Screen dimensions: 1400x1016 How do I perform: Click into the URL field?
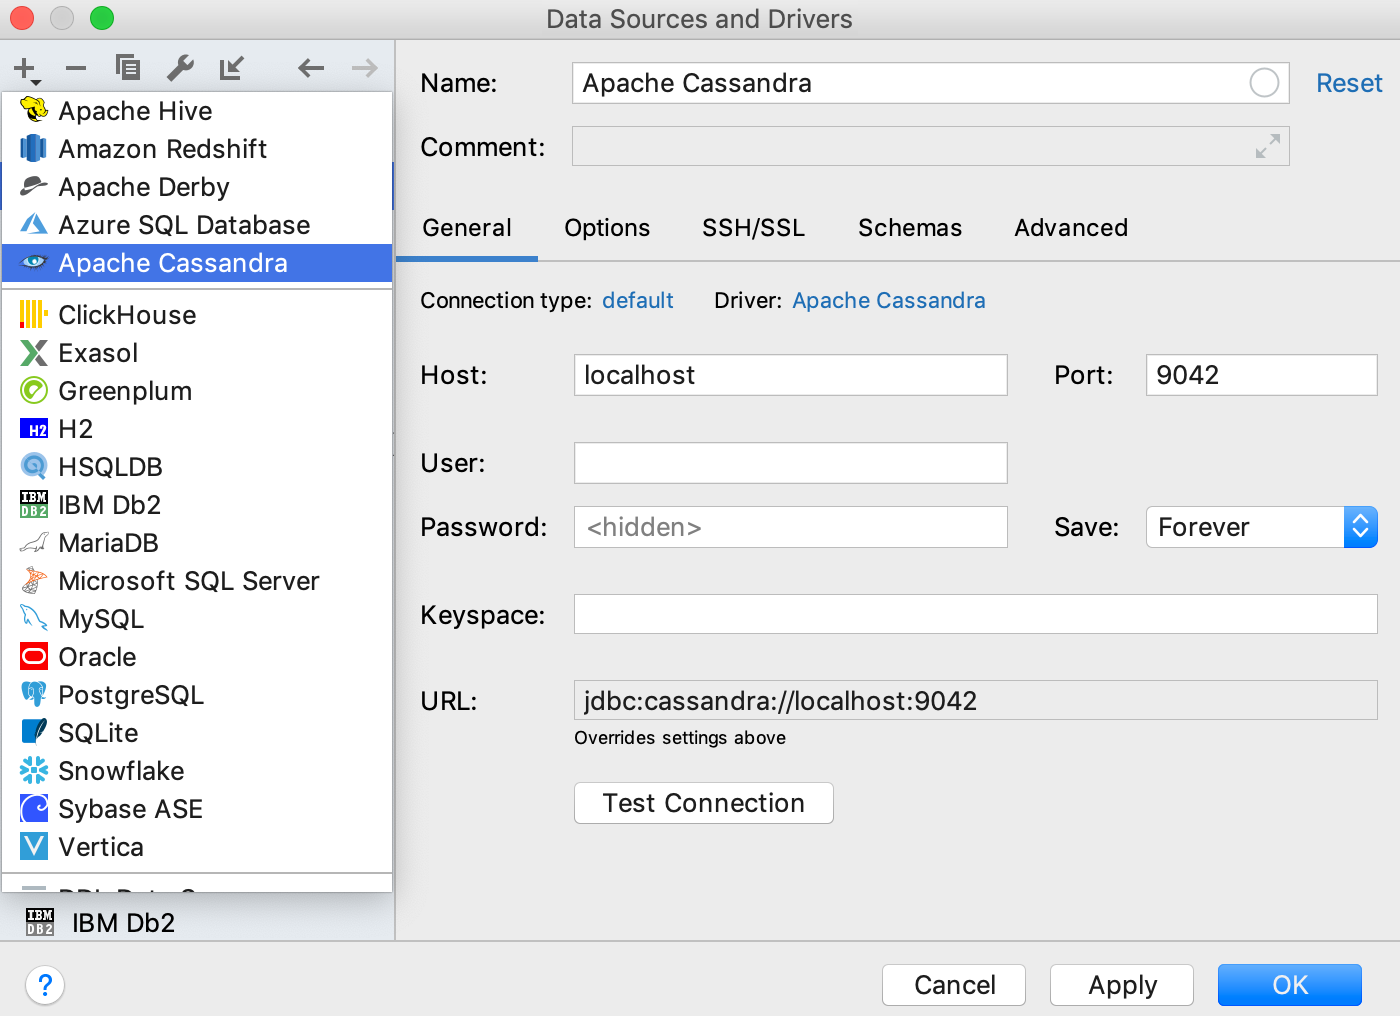coord(976,700)
